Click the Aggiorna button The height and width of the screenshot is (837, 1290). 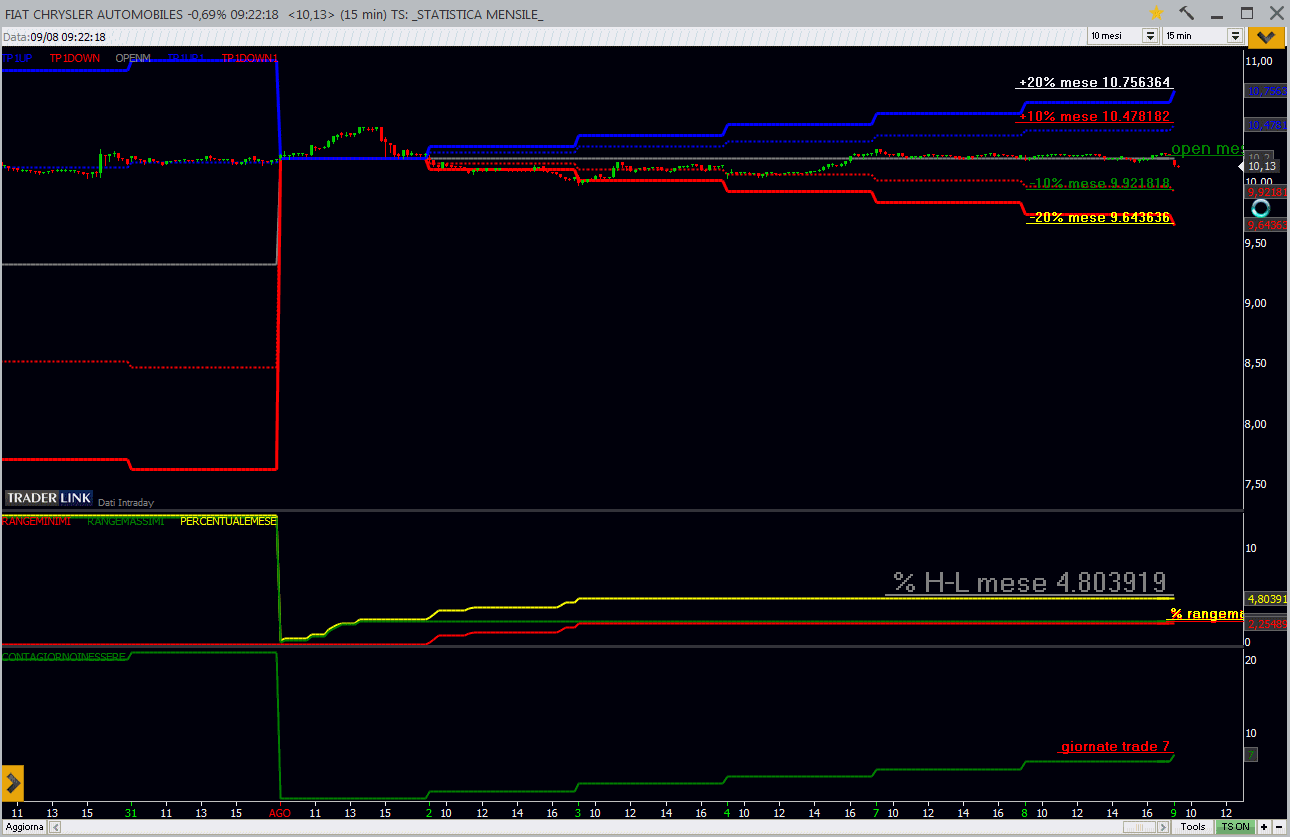point(23,827)
